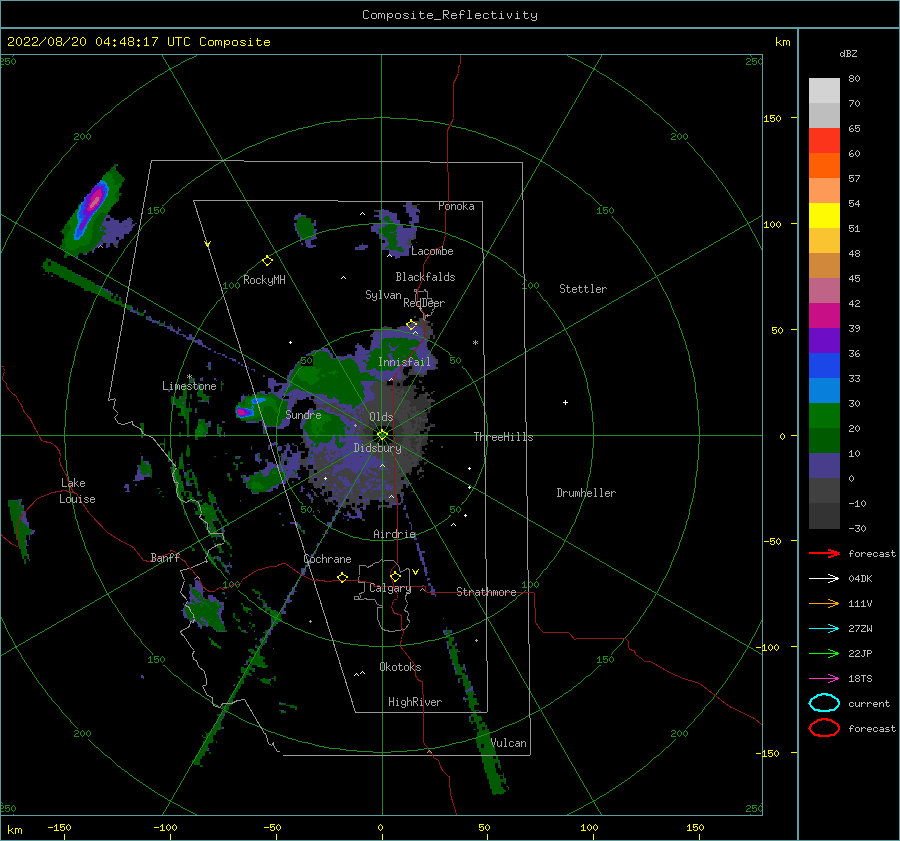This screenshot has height=841, width=900.
Task: Select the Drumheller label
Action: pyautogui.click(x=586, y=493)
